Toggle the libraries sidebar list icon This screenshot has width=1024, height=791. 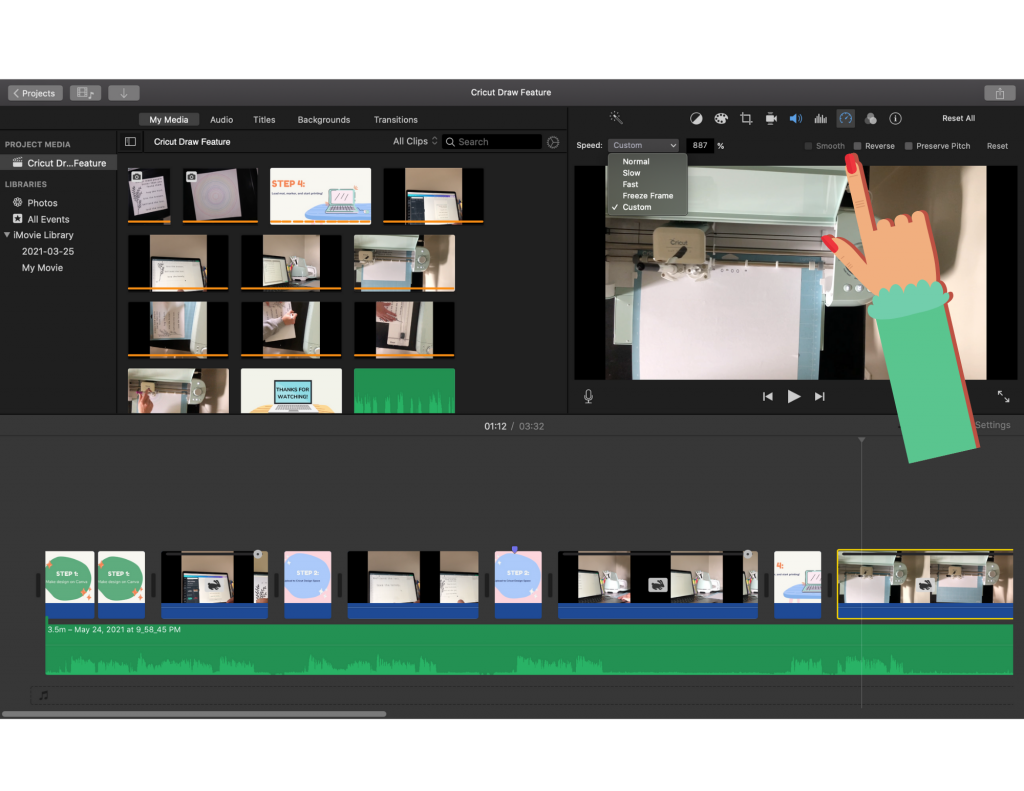coord(131,142)
